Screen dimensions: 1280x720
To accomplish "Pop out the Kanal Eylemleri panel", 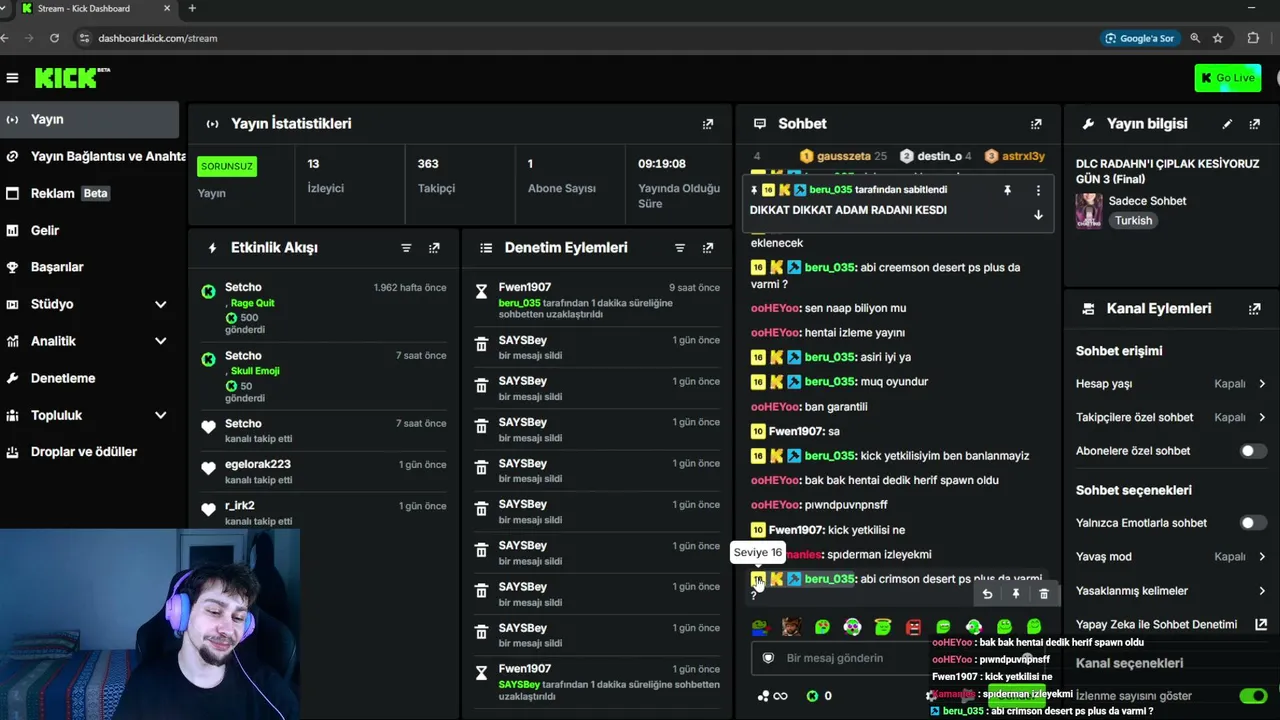I will pyautogui.click(x=1255, y=309).
